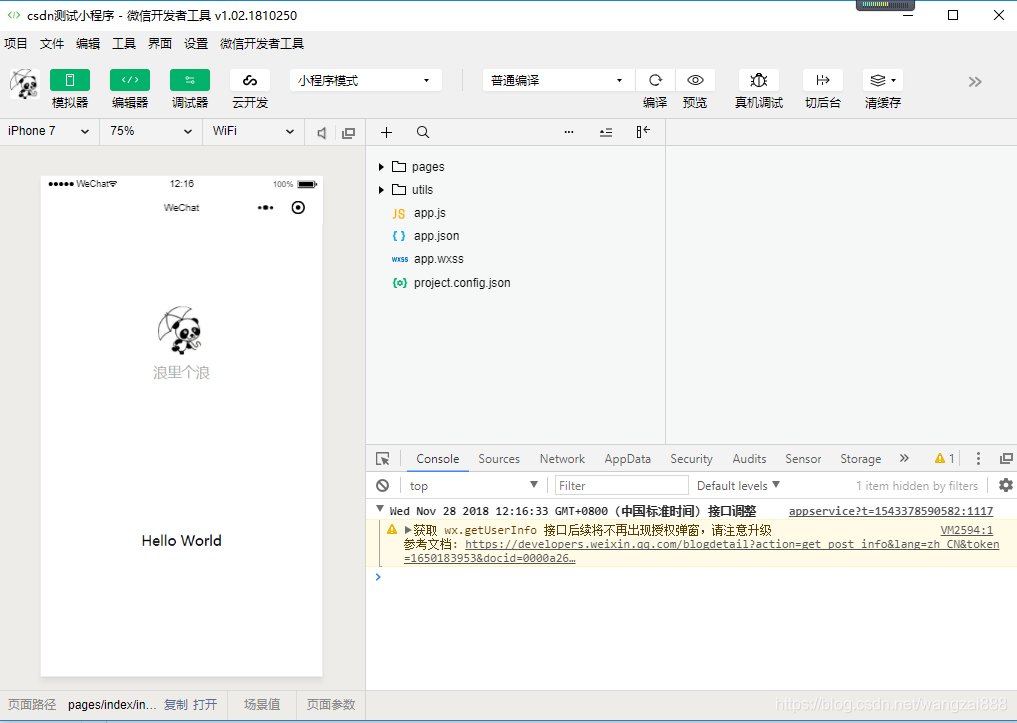Add a new file with plus icon
Screen dimensions: 1017x723
387,132
